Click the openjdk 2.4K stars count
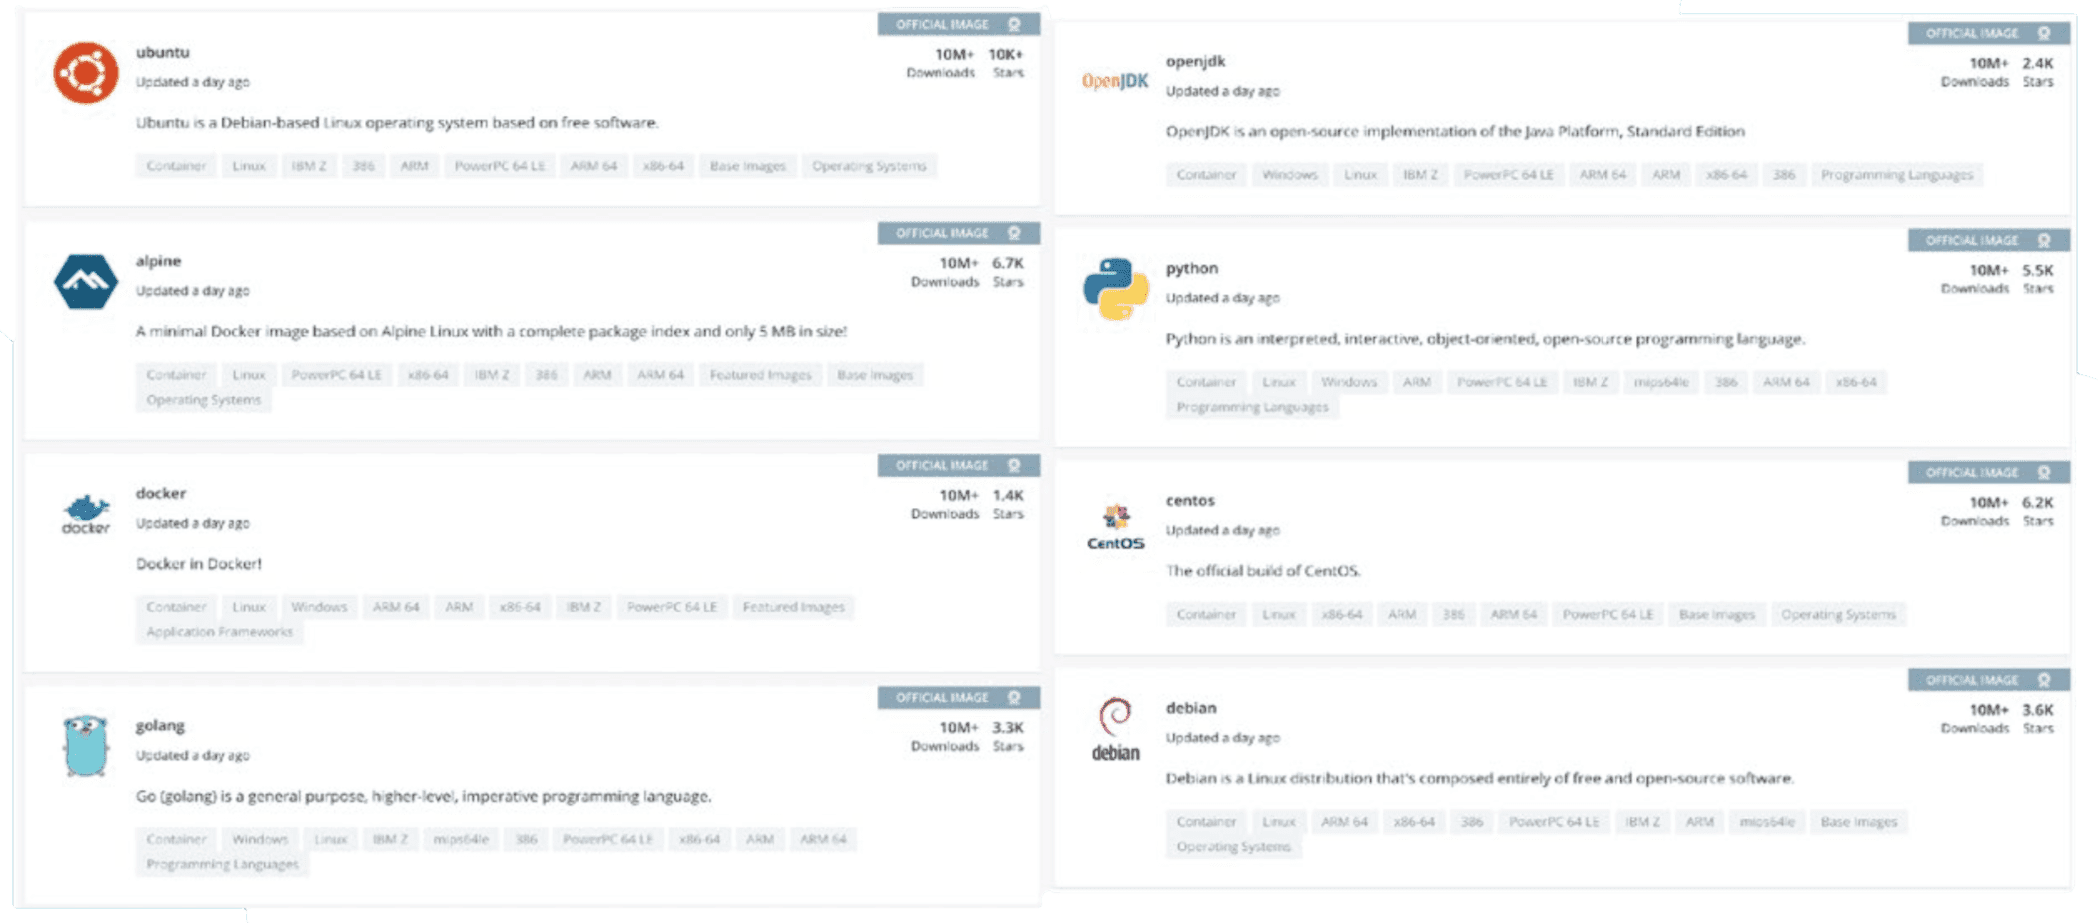This screenshot has width=2098, height=923. pos(2037,63)
